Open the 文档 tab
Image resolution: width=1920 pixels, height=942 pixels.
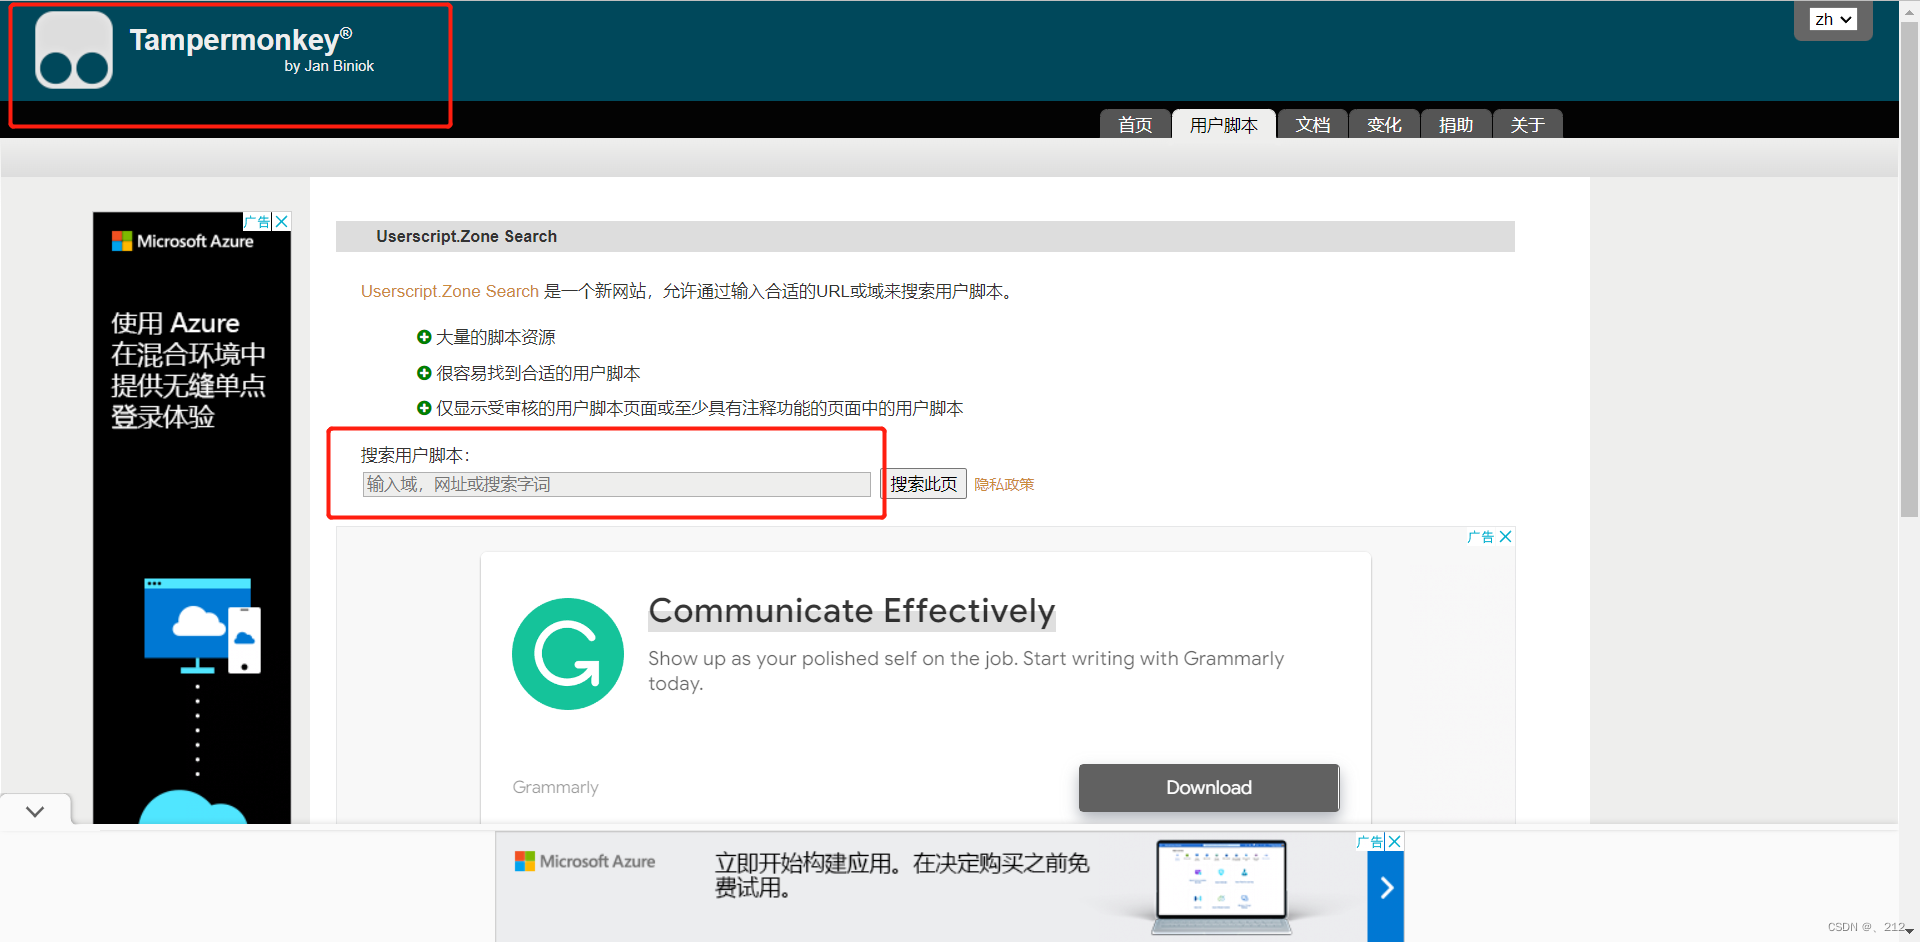(1313, 124)
